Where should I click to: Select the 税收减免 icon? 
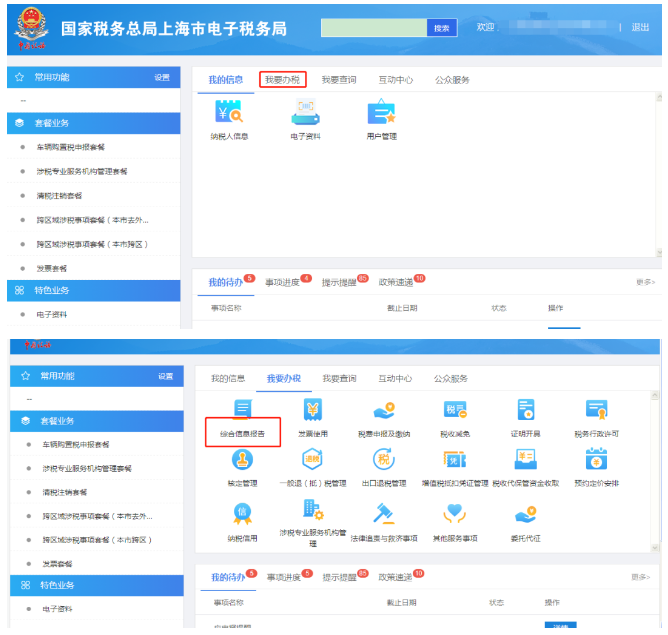pyautogui.click(x=455, y=410)
